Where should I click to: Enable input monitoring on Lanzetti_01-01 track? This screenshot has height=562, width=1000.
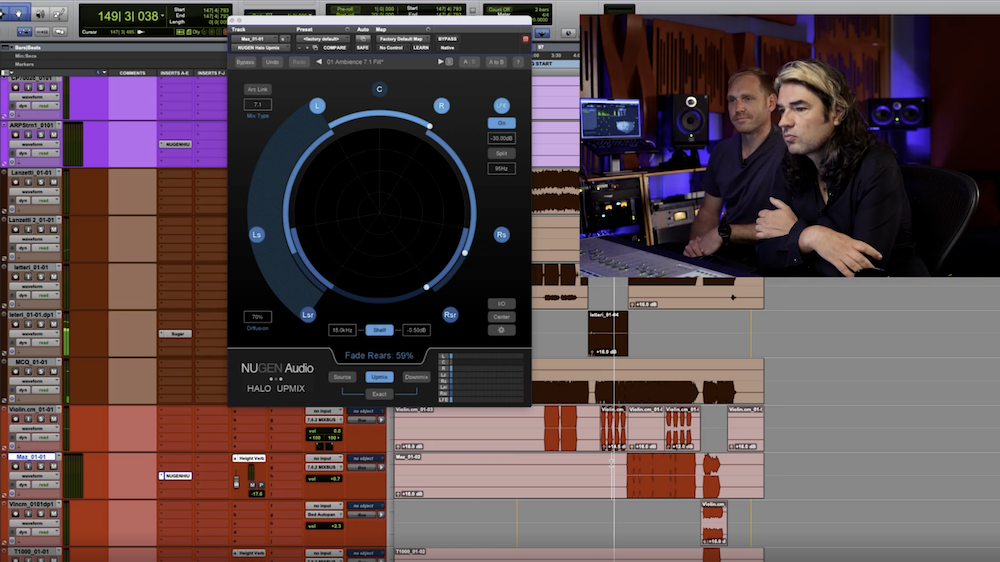point(29,182)
